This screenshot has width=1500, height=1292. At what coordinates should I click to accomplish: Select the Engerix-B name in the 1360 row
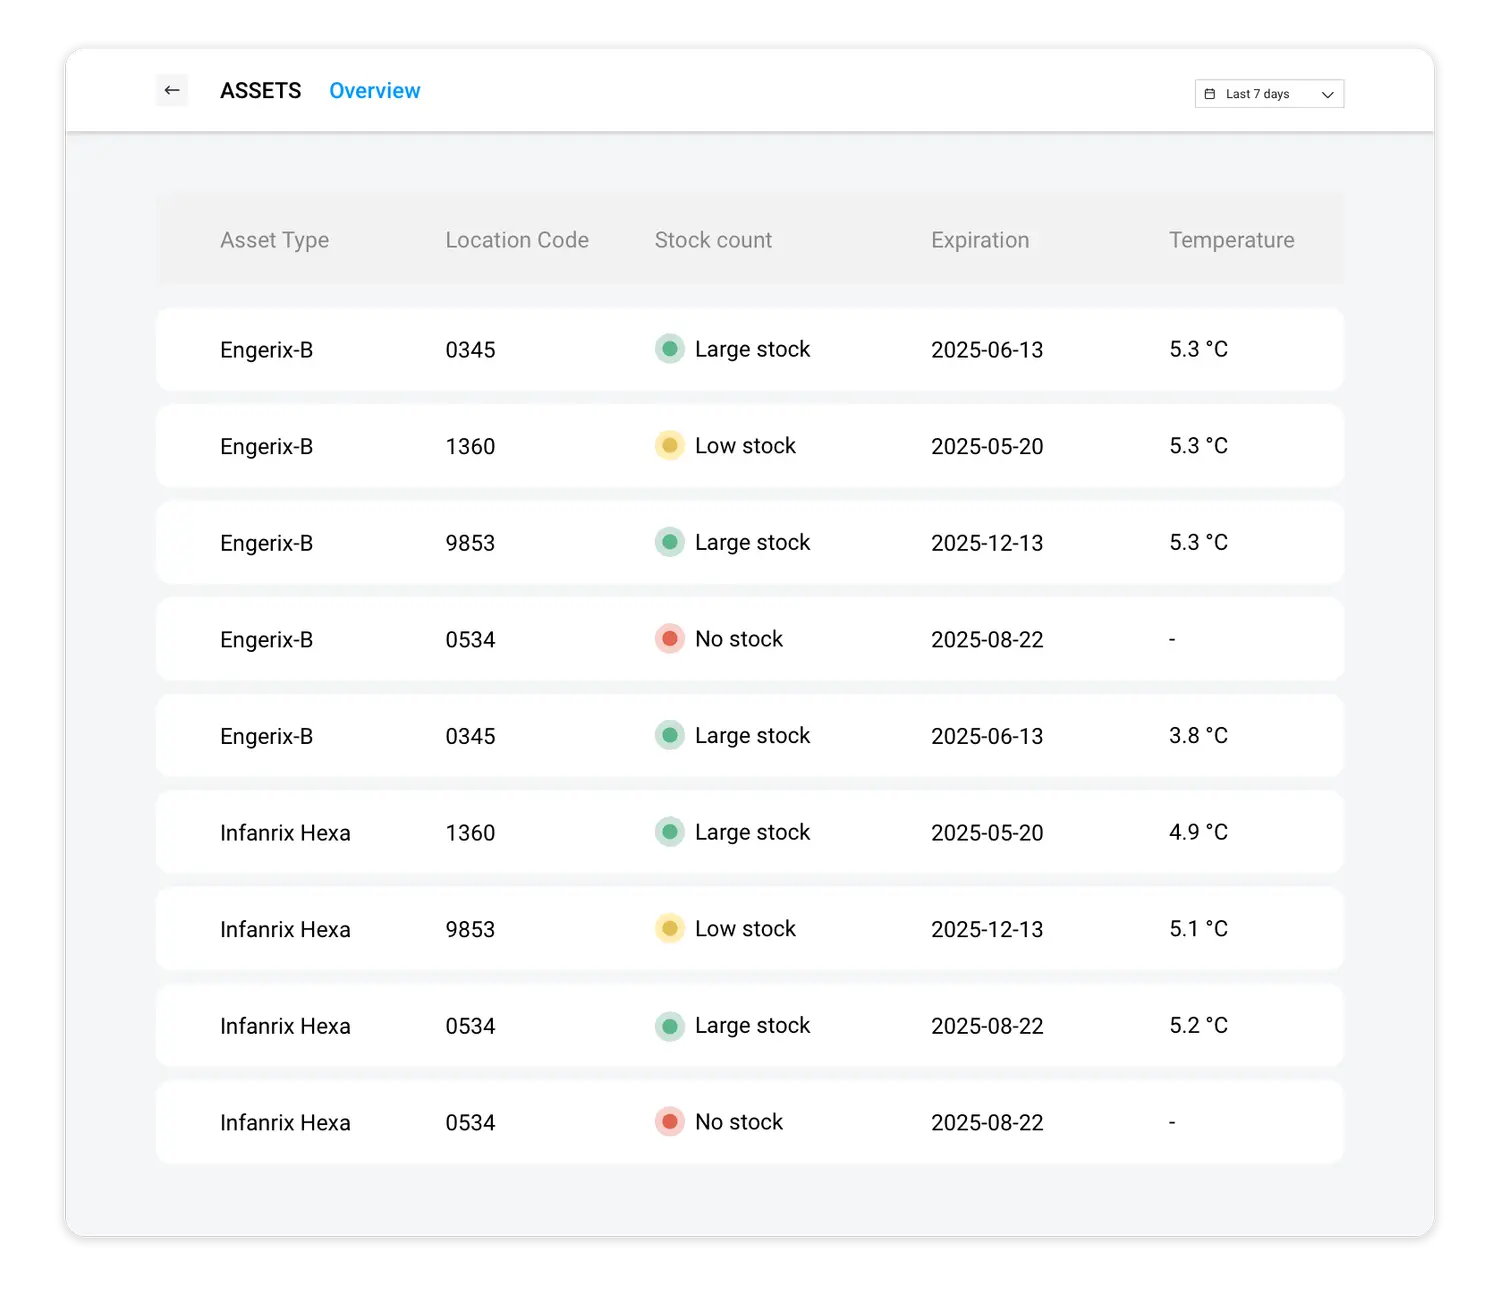(x=266, y=446)
